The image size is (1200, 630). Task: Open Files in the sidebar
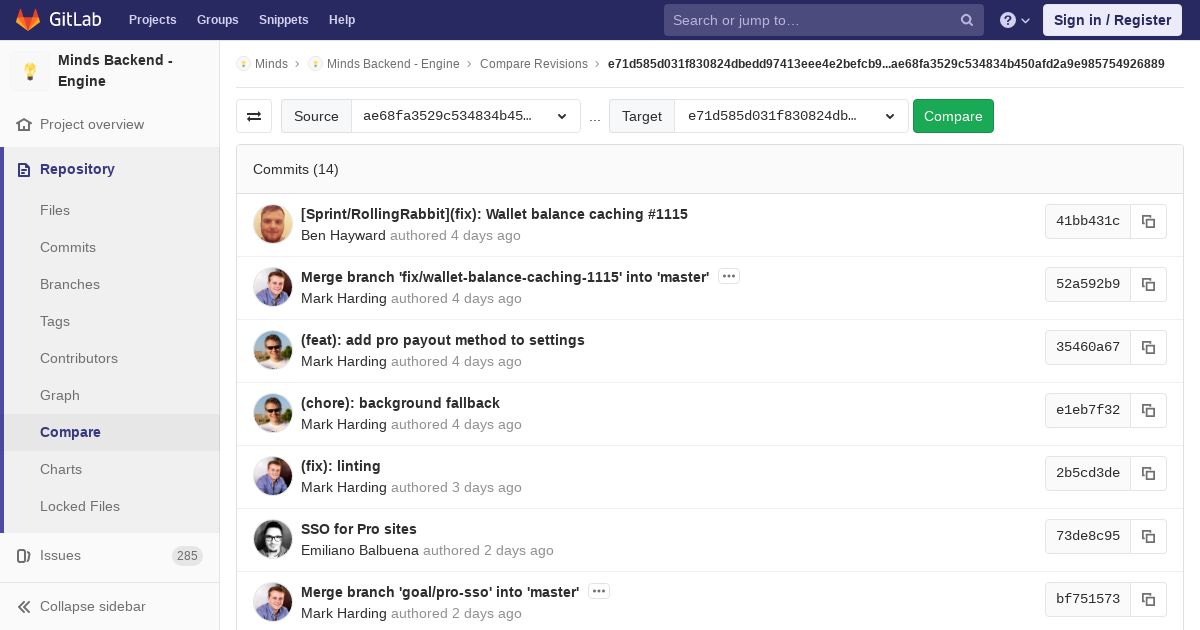(x=55, y=210)
